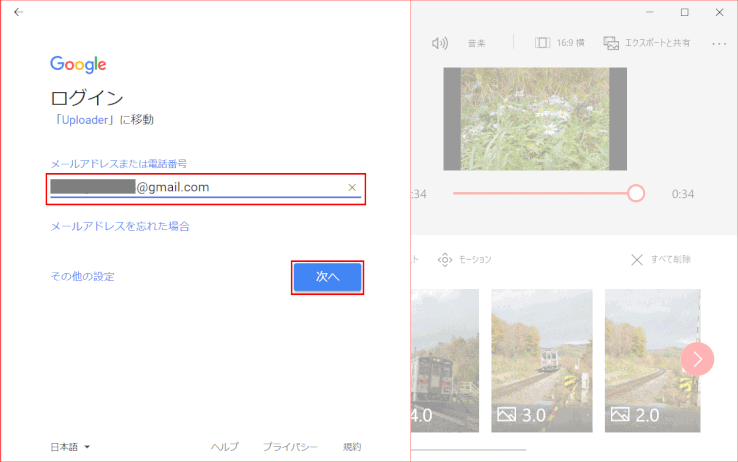
Task: Maximize the video editor window
Action: click(x=685, y=12)
